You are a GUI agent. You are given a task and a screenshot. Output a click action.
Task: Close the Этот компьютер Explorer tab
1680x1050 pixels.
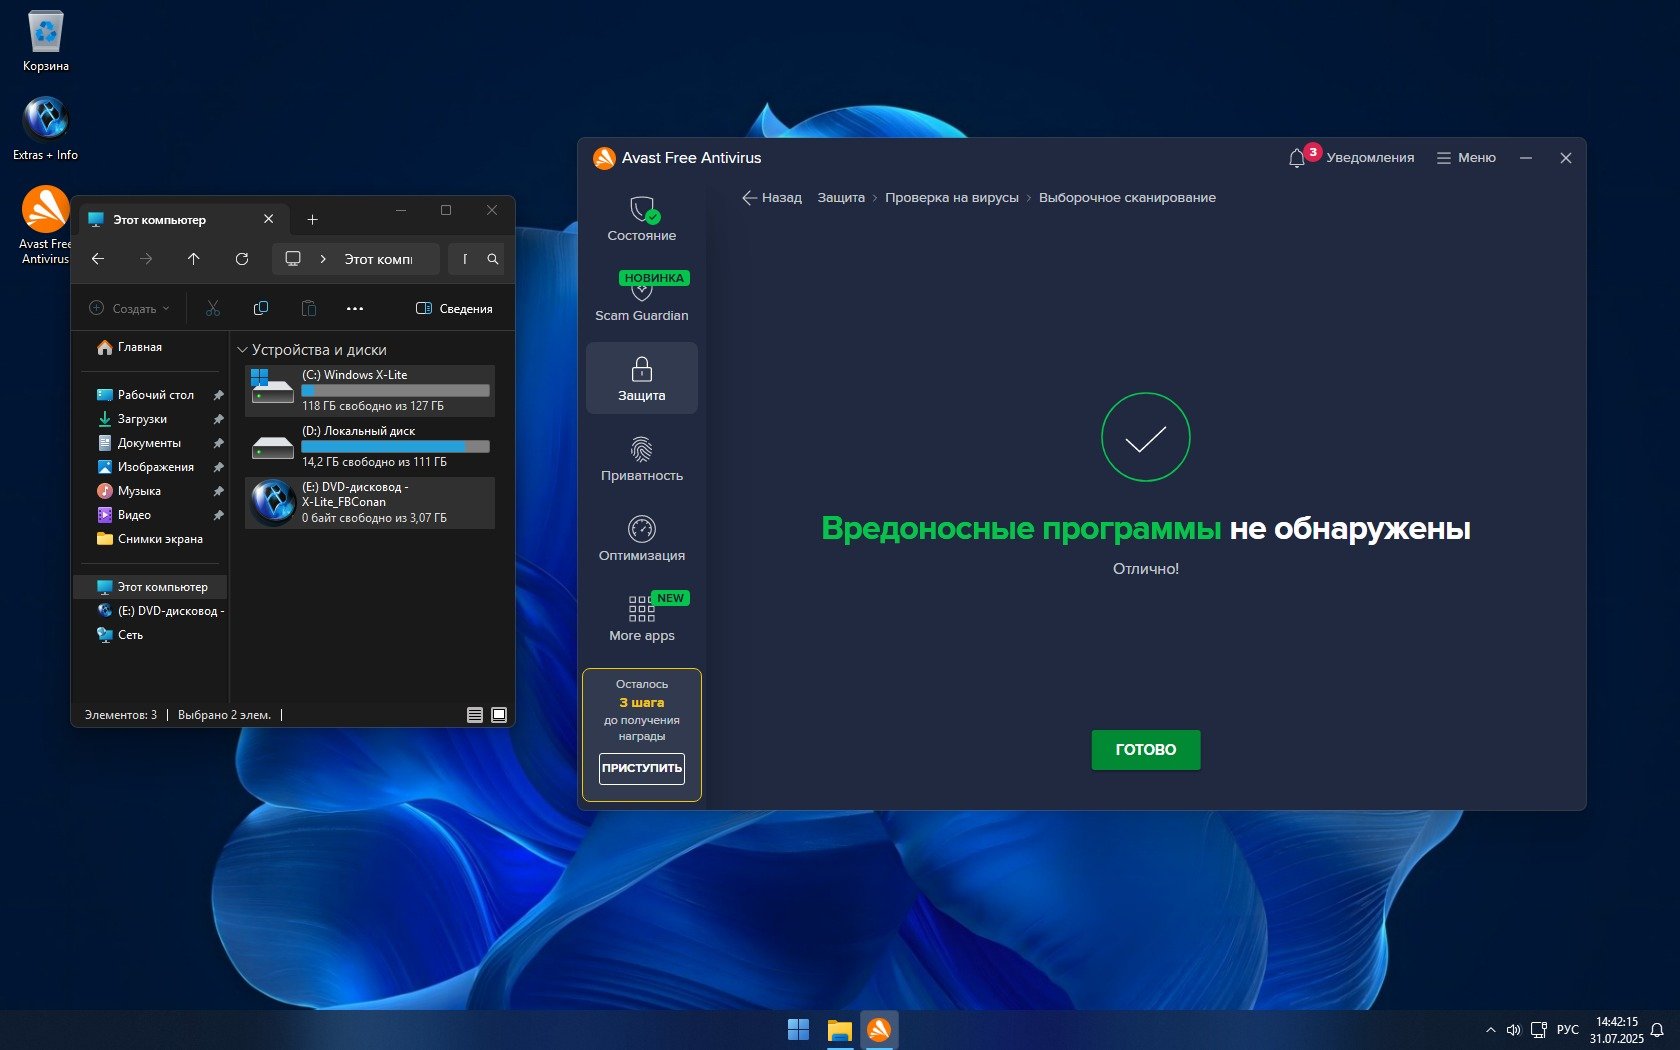269,219
